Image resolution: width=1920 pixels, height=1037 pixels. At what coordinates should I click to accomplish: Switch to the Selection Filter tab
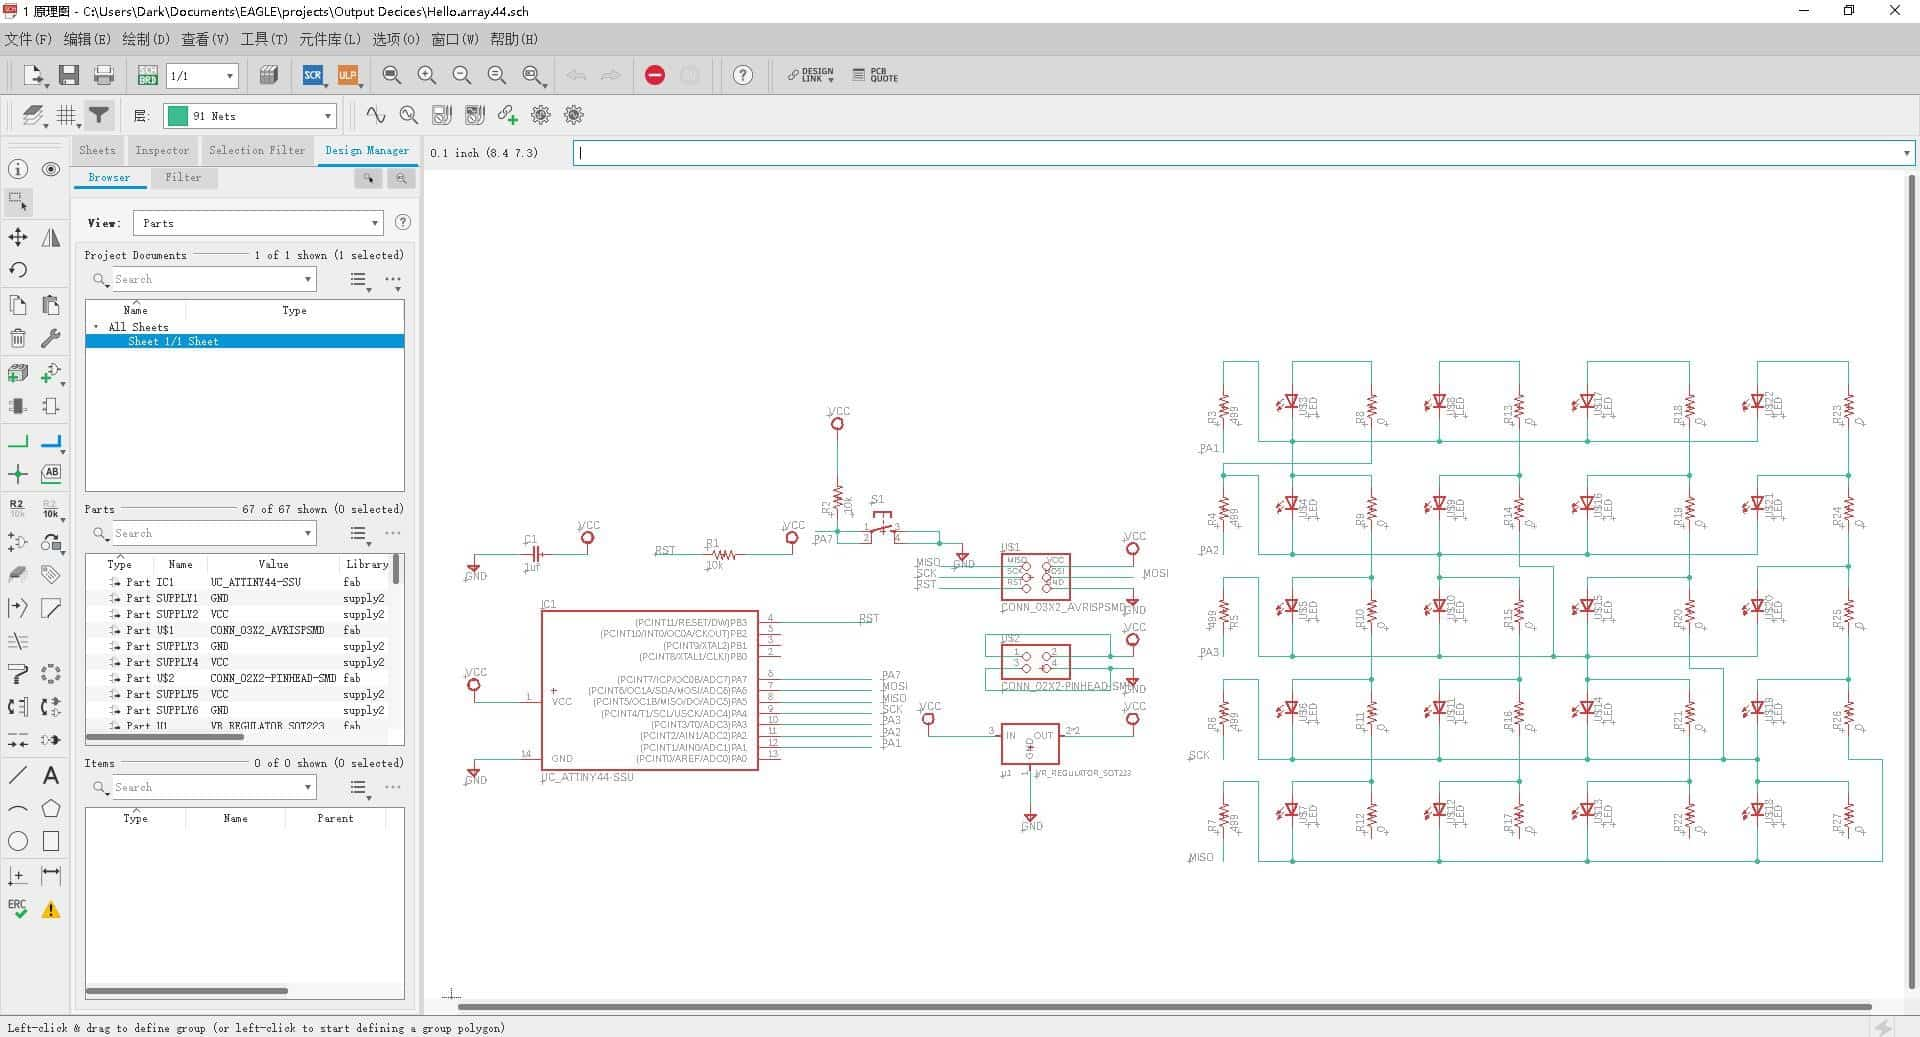point(257,150)
